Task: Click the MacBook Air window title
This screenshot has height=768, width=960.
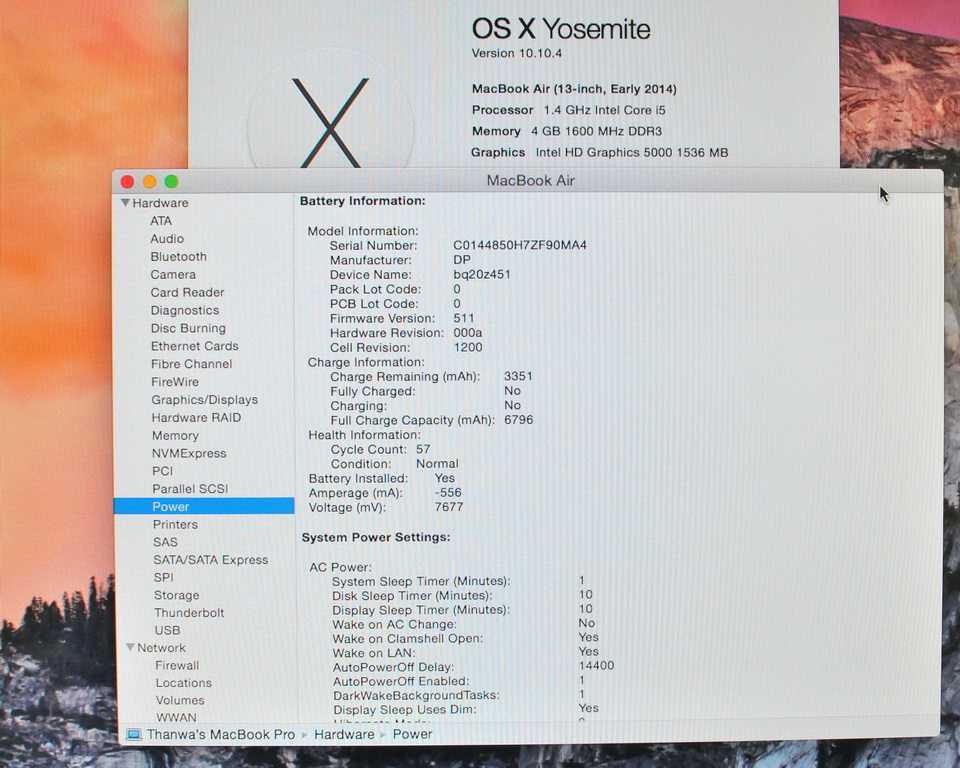Action: pos(531,181)
